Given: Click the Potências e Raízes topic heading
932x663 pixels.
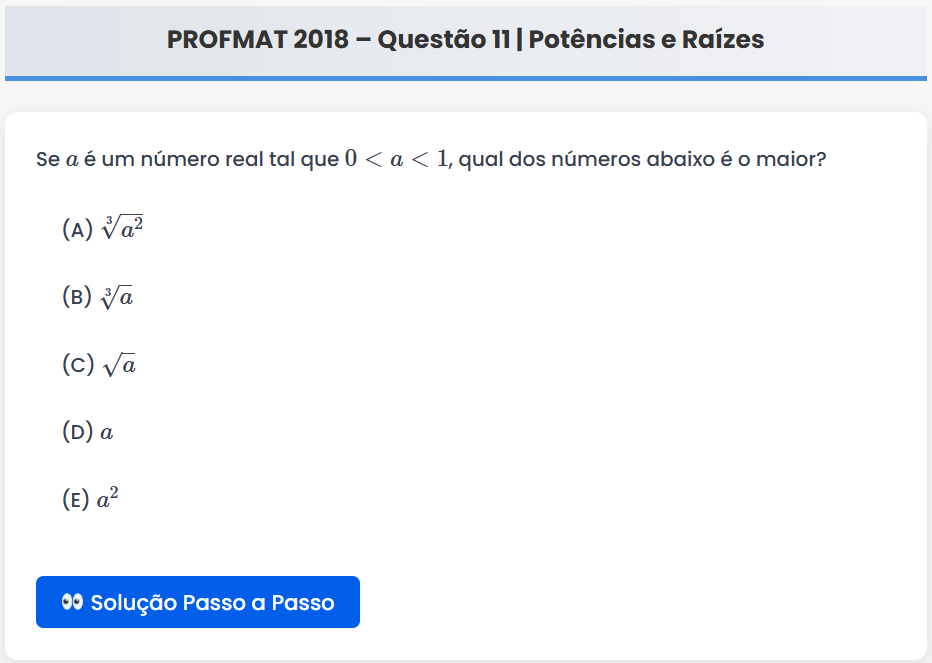Looking at the screenshot, I should click(646, 40).
